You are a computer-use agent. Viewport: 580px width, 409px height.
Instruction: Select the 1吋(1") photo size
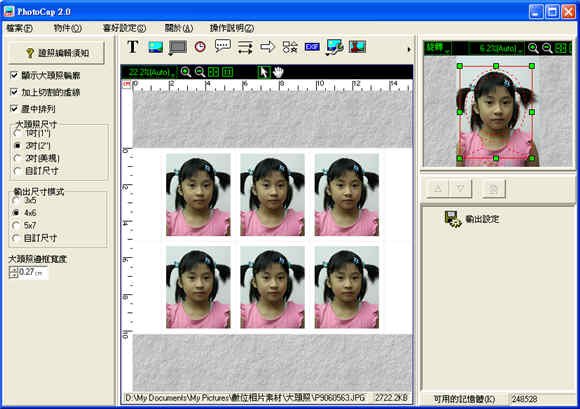tap(17, 133)
